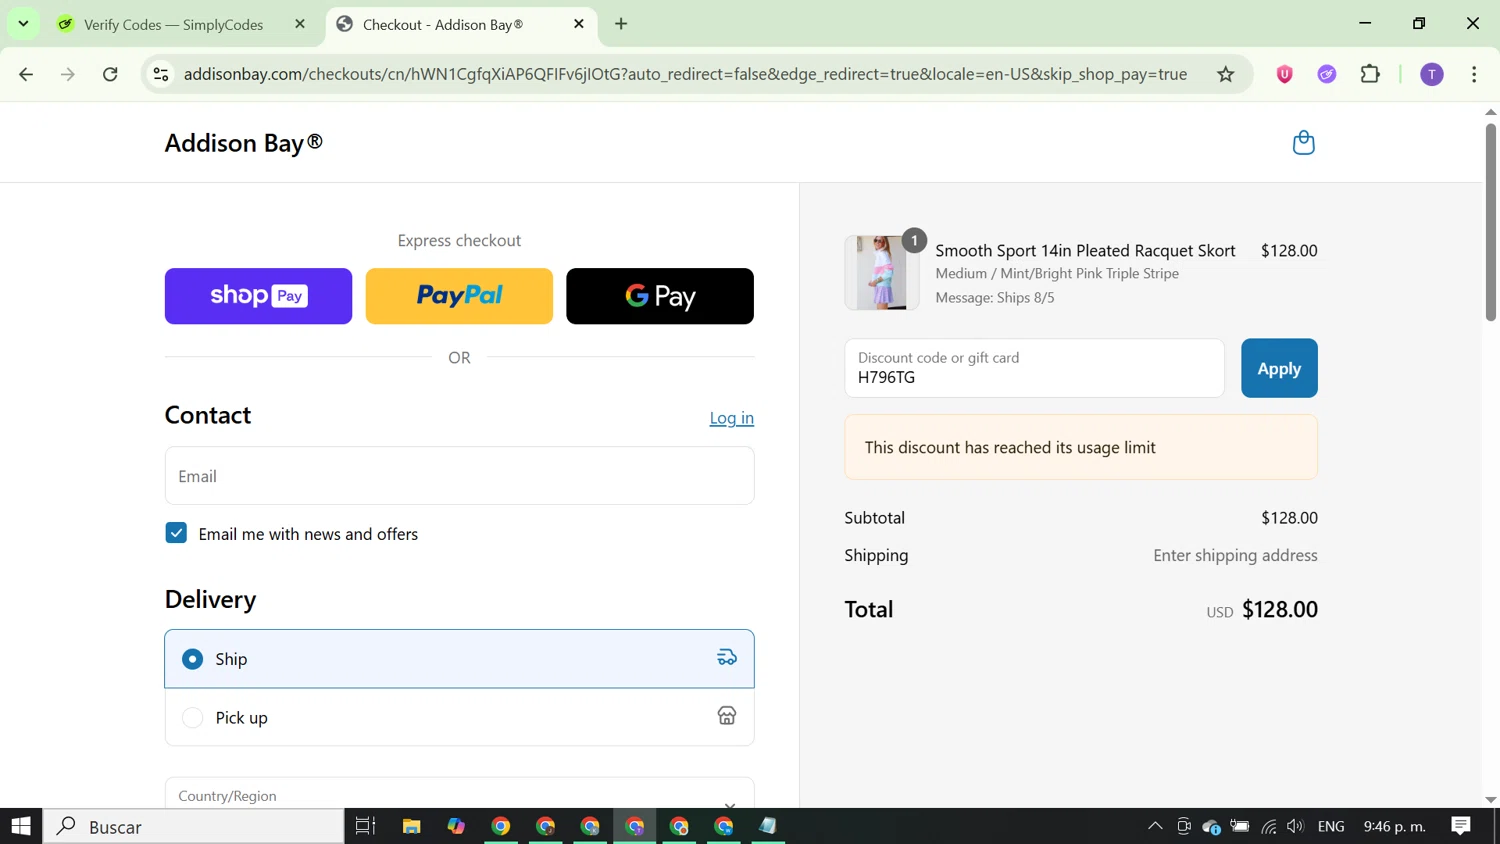Open the Copilot taskbar icon
Viewport: 1500px width, 844px height.
(456, 826)
